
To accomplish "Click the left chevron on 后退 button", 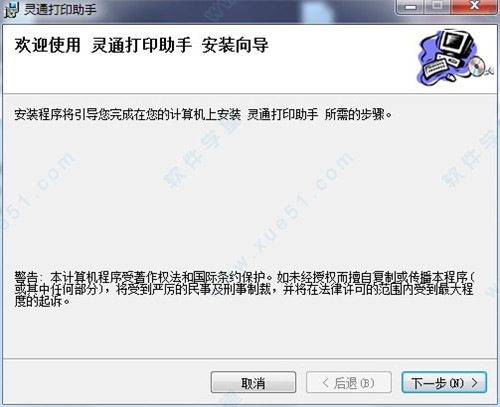I will [x=326, y=383].
